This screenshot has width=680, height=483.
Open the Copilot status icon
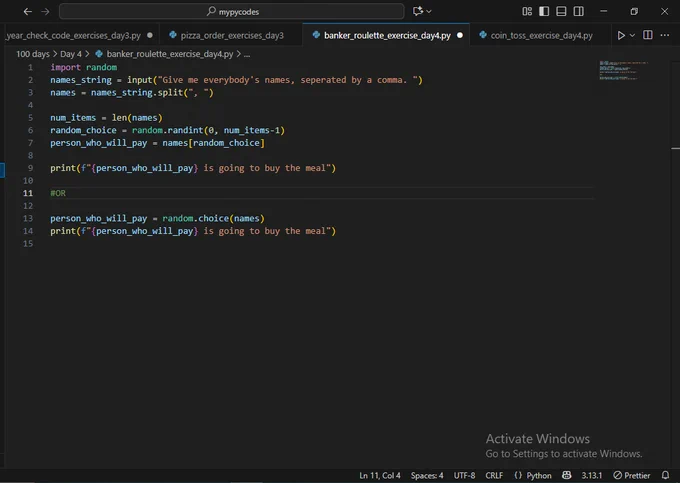566,476
